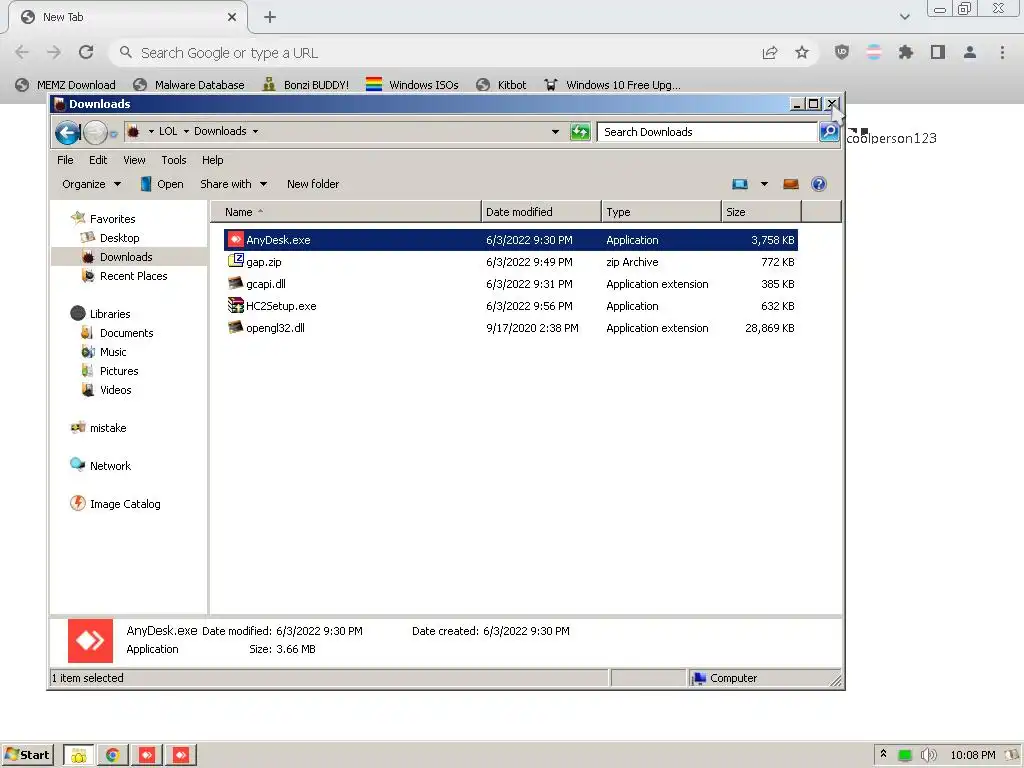This screenshot has height=768, width=1024.
Task: Open recent pages dropdown beside forward arrow
Action: point(113,134)
